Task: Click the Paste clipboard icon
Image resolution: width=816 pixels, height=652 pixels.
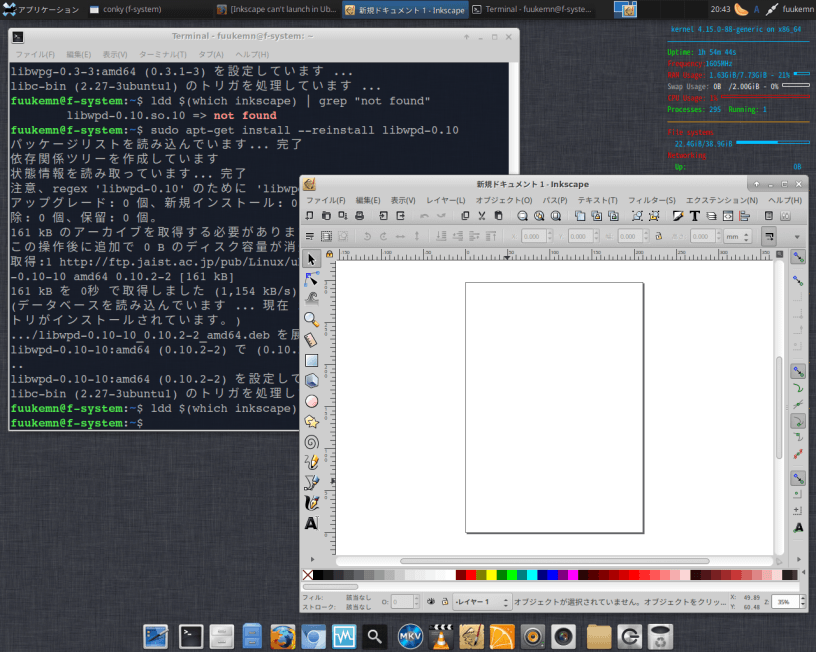Action: pos(498,215)
